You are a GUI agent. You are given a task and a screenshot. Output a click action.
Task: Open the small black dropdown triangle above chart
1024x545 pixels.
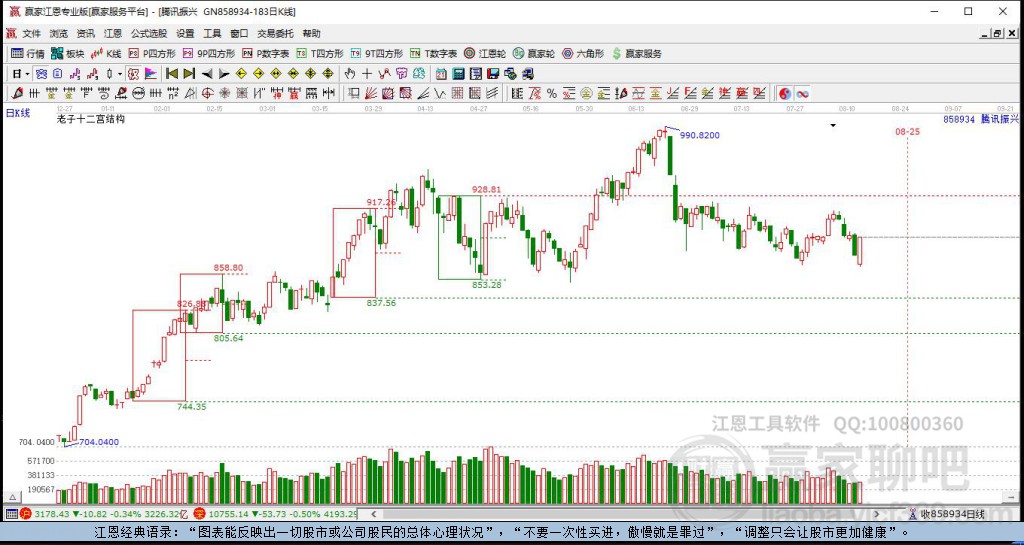point(833,125)
